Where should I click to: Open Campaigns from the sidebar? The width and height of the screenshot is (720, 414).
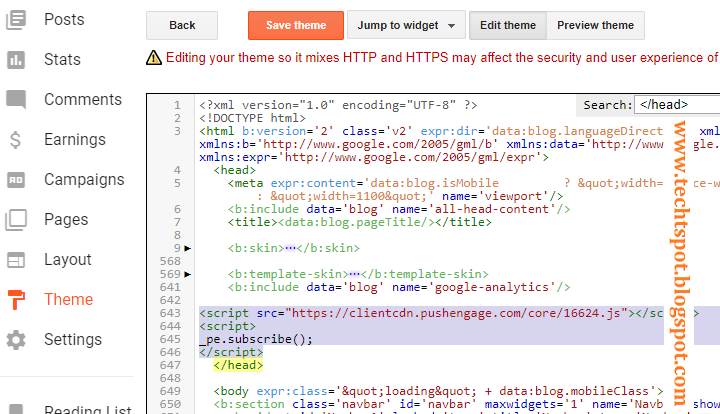pyautogui.click(x=84, y=179)
